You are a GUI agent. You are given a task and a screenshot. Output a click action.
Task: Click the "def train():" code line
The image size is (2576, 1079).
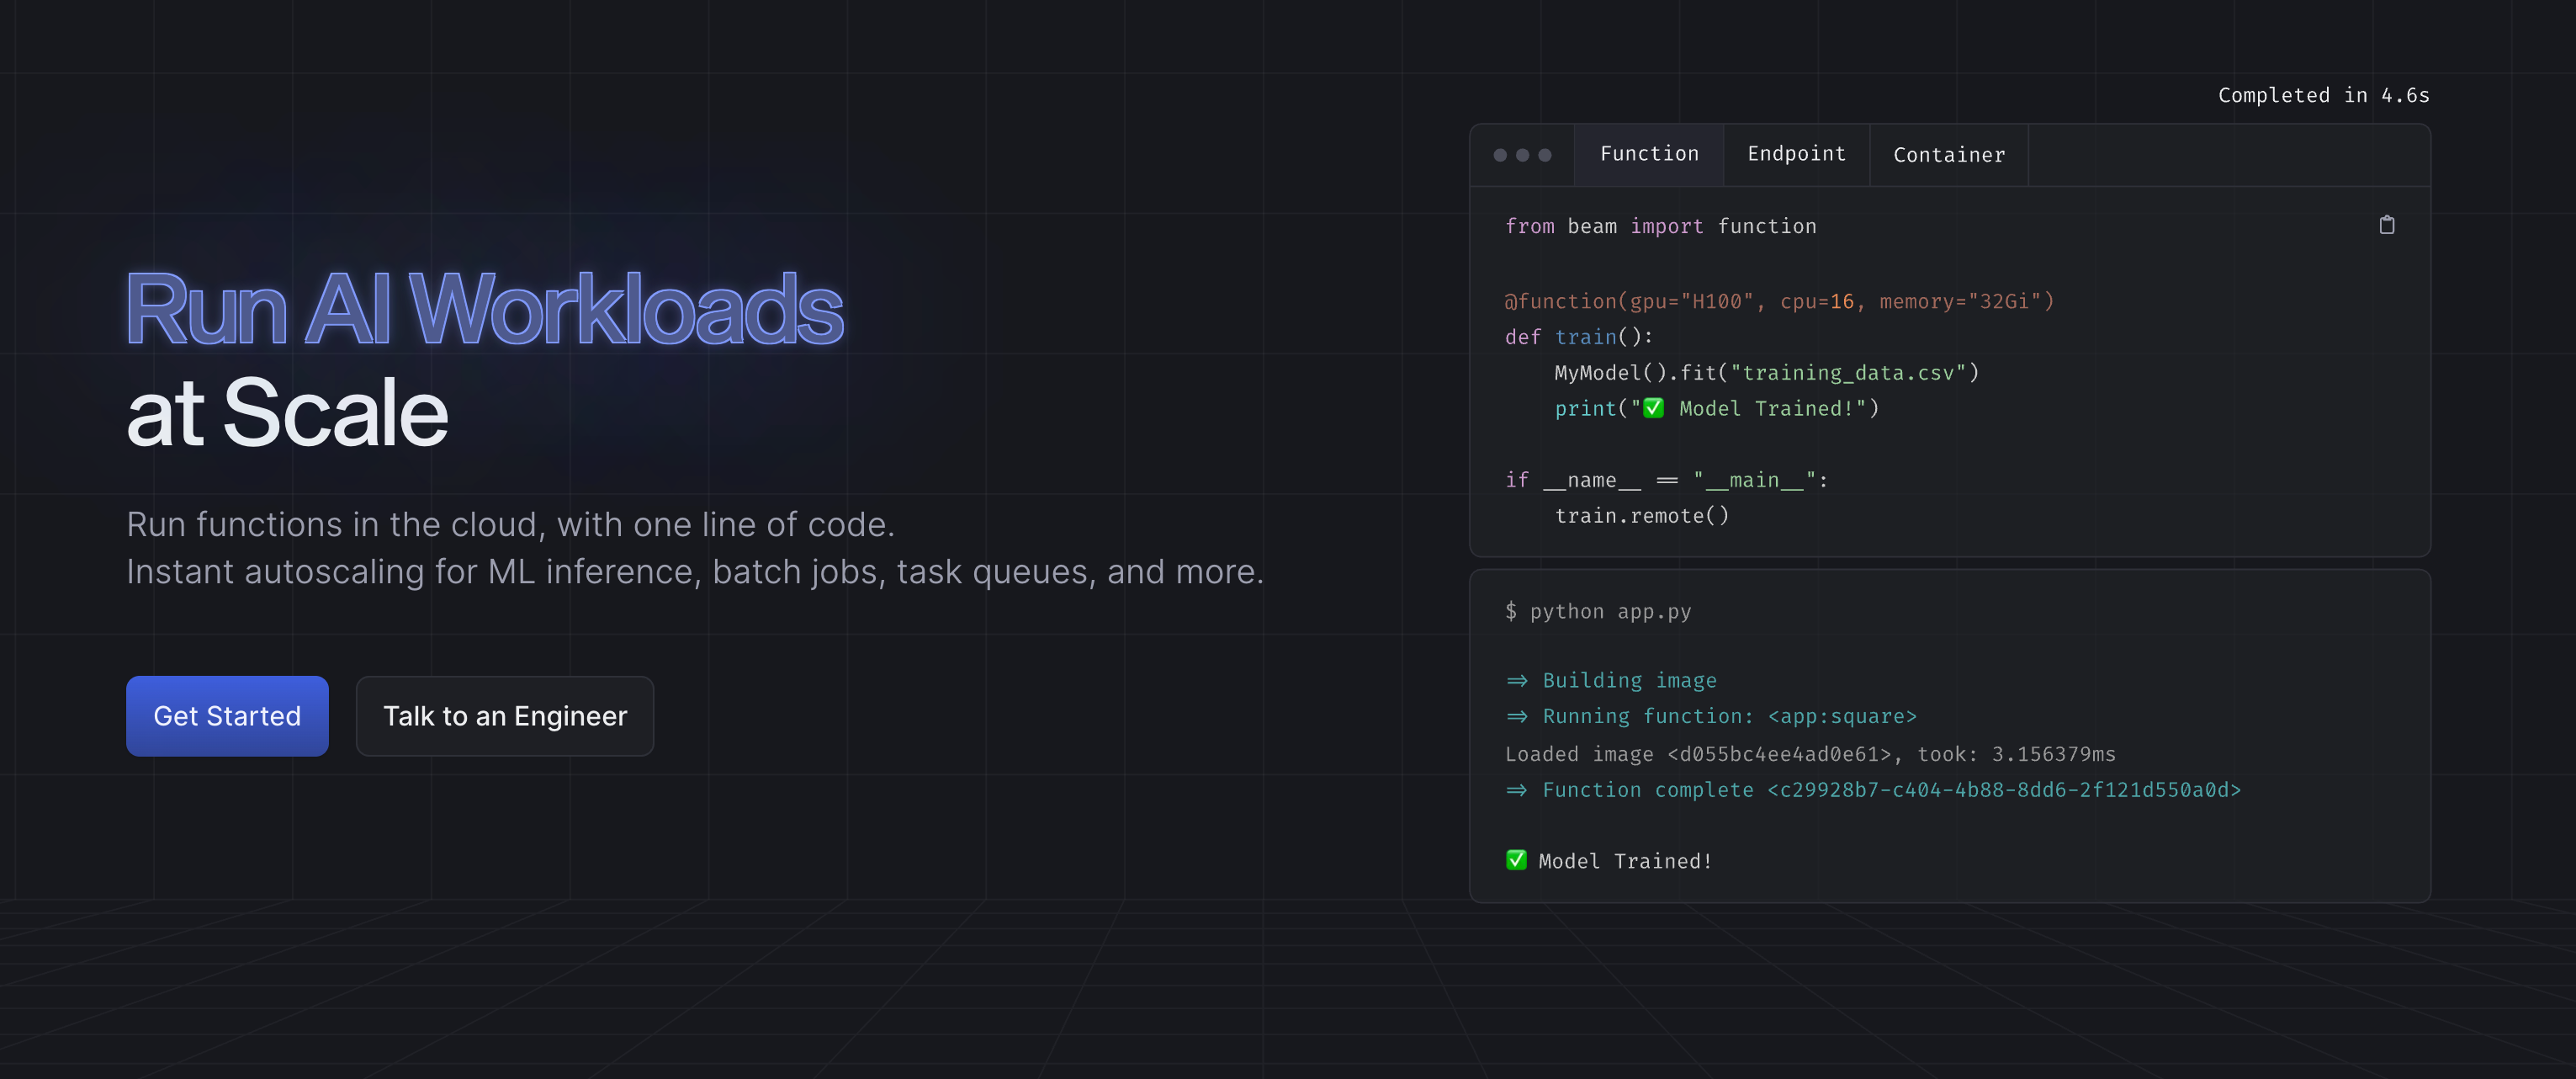point(1579,337)
